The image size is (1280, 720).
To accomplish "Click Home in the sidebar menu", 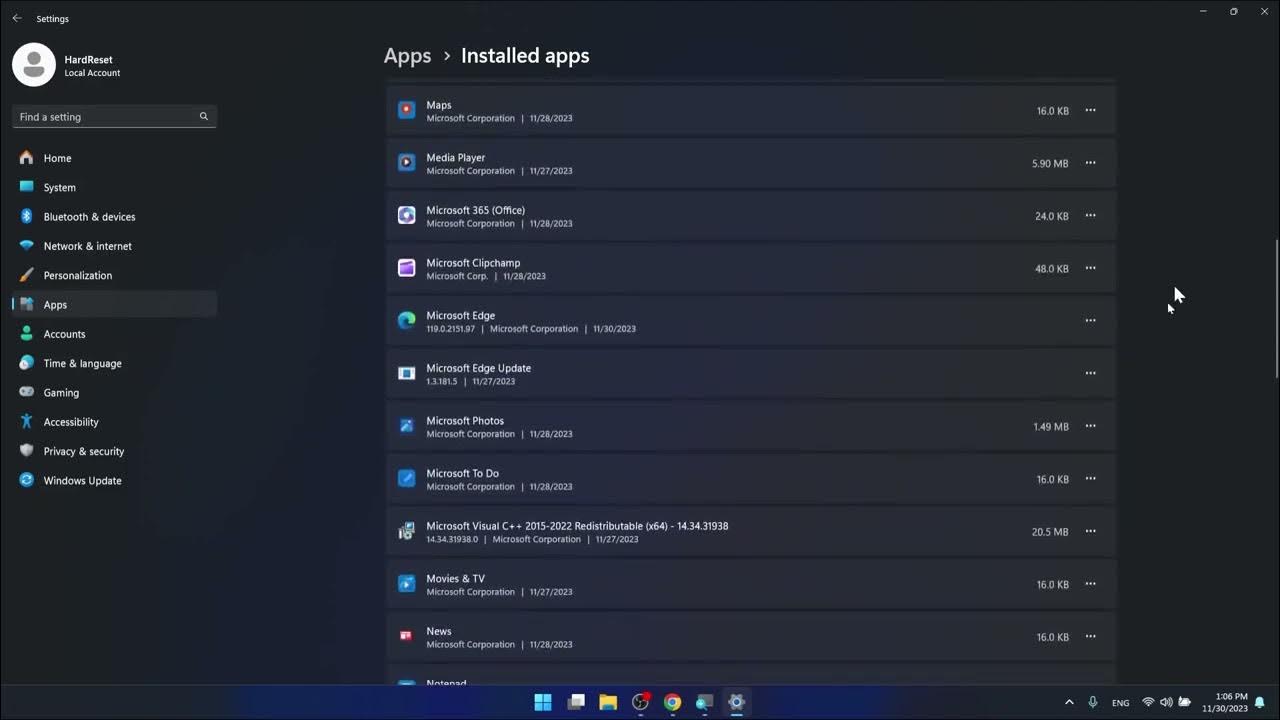I will tap(57, 158).
